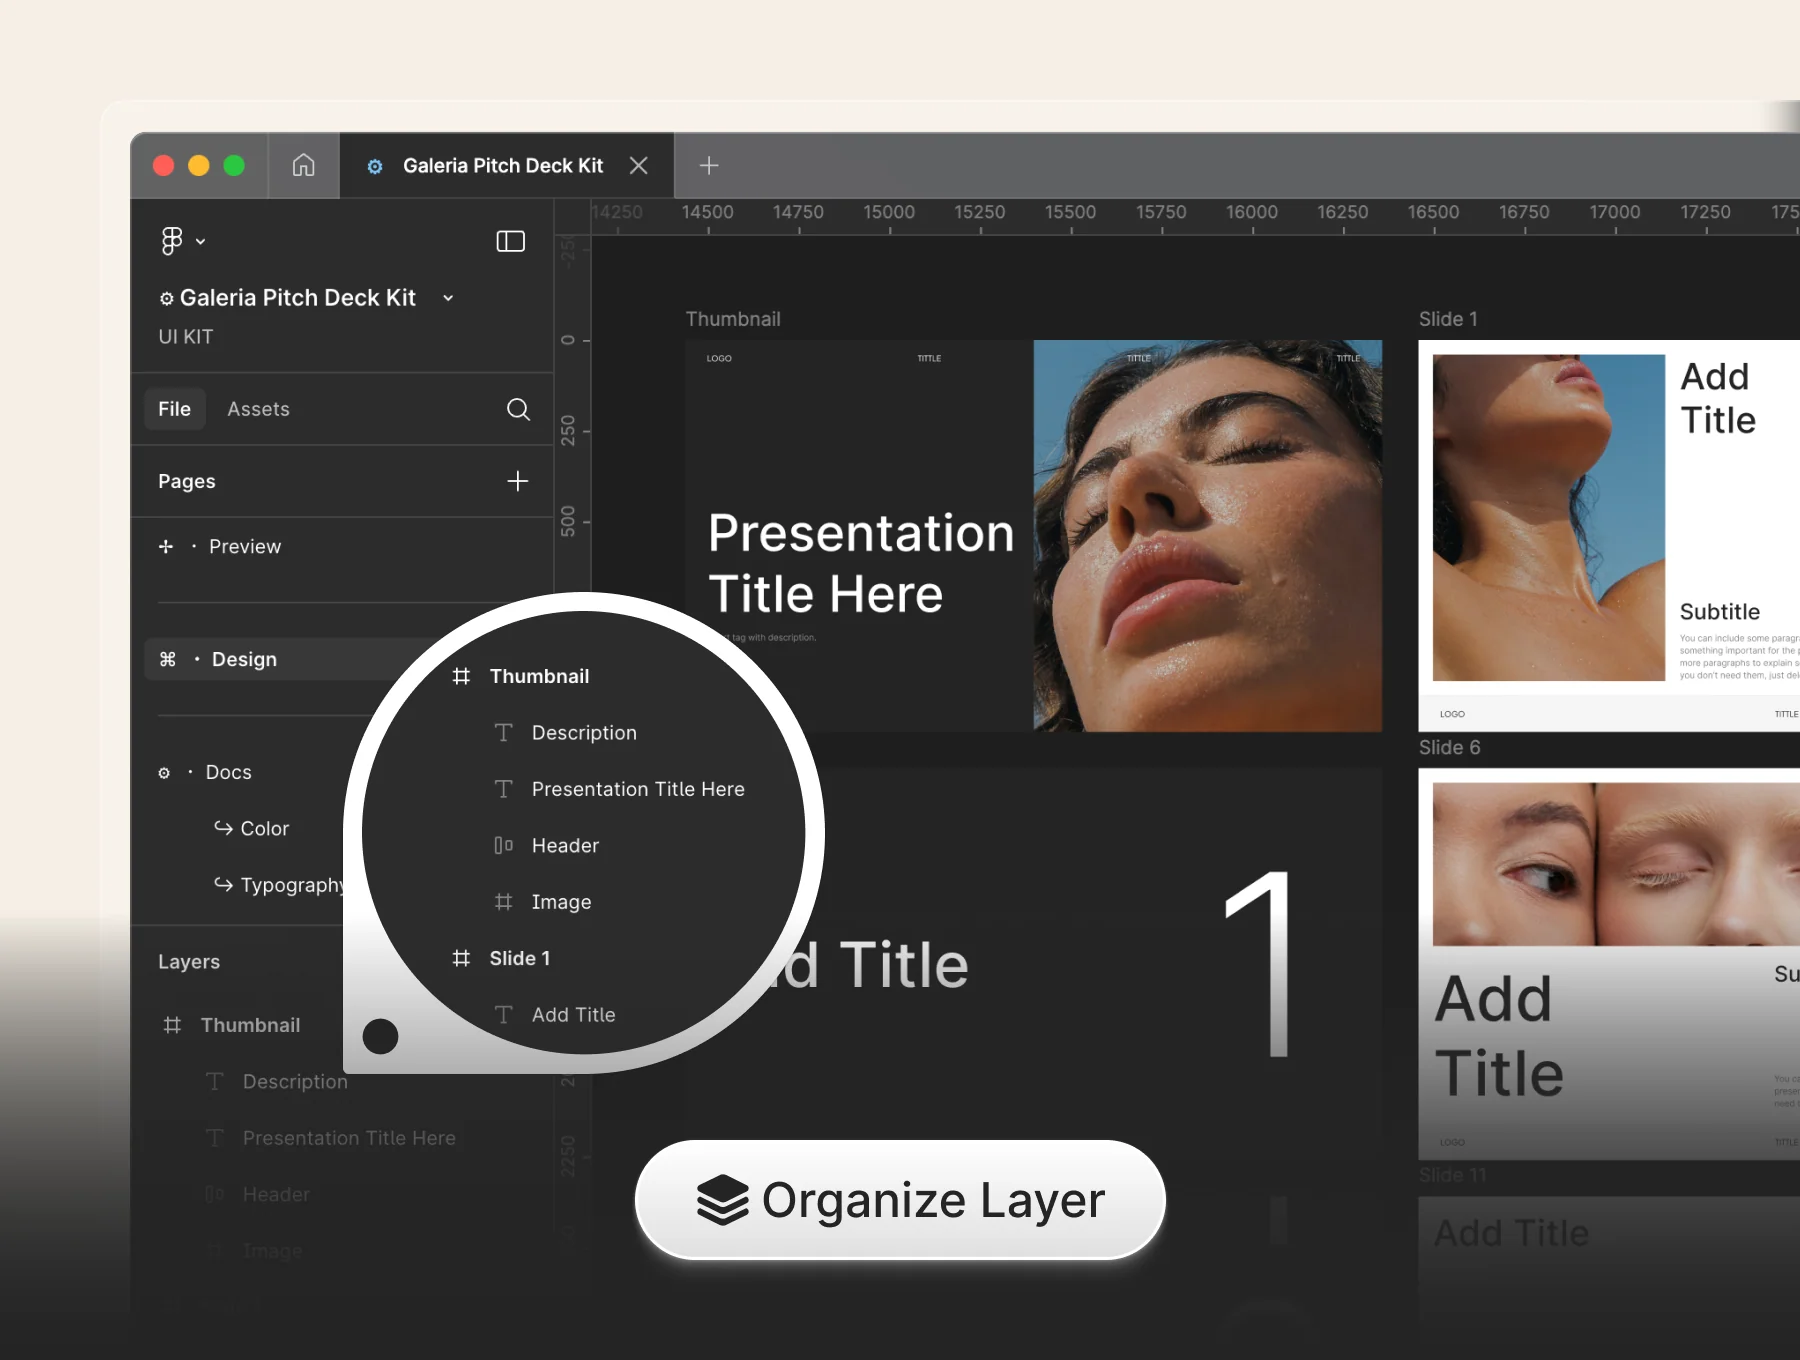1800x1360 pixels.
Task: Select Presentation Title Here layer in Layers panel
Action: point(349,1138)
